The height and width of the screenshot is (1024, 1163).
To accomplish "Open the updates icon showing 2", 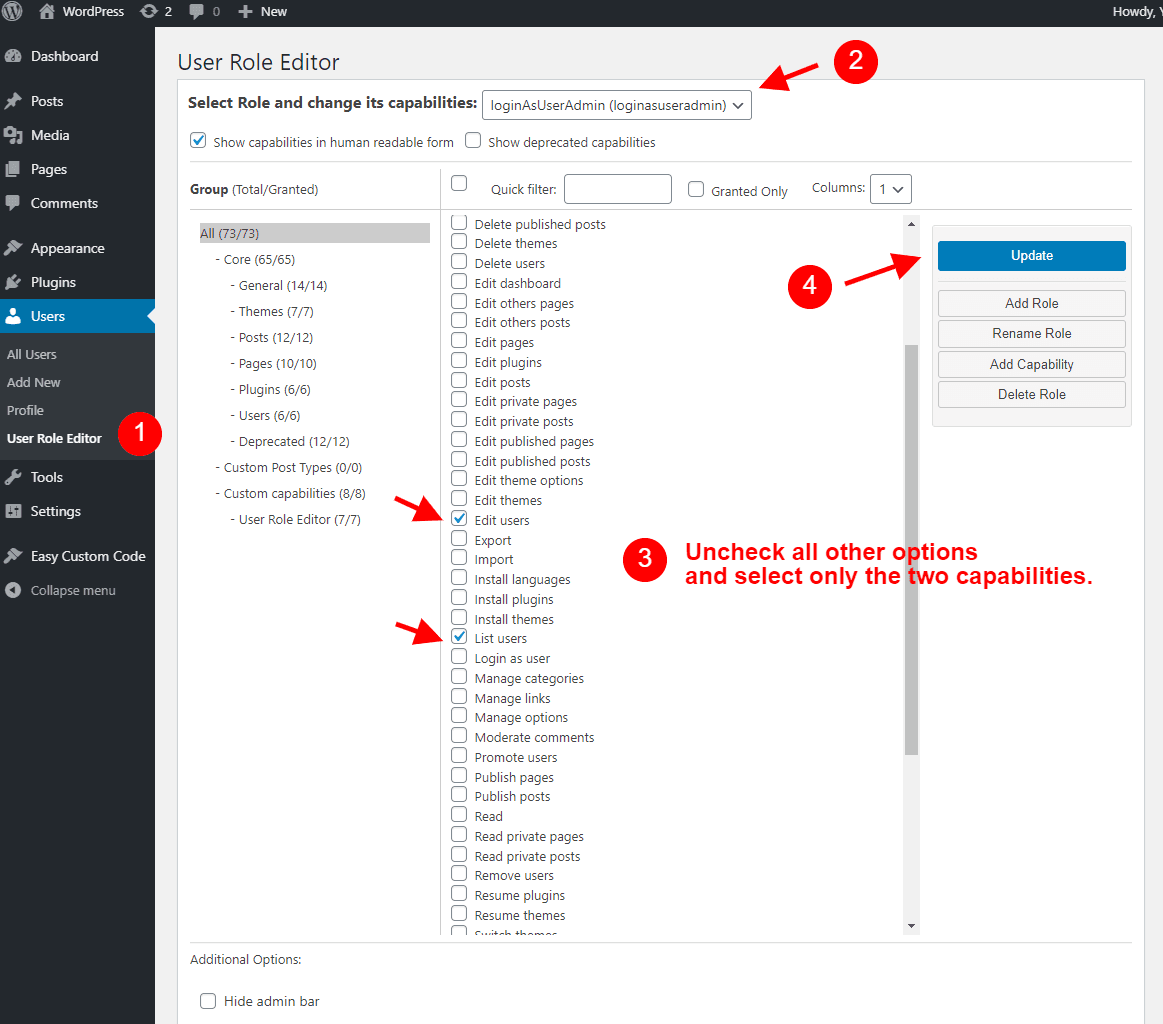I will click(x=149, y=11).
